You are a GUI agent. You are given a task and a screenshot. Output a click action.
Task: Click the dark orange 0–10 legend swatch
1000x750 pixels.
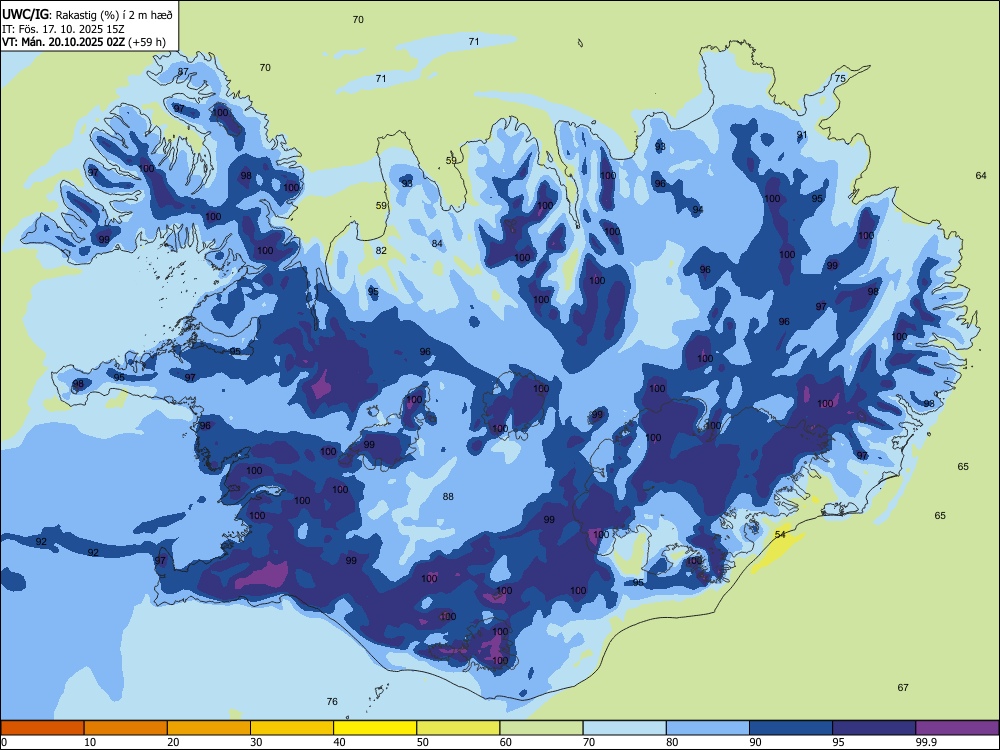click(42, 728)
